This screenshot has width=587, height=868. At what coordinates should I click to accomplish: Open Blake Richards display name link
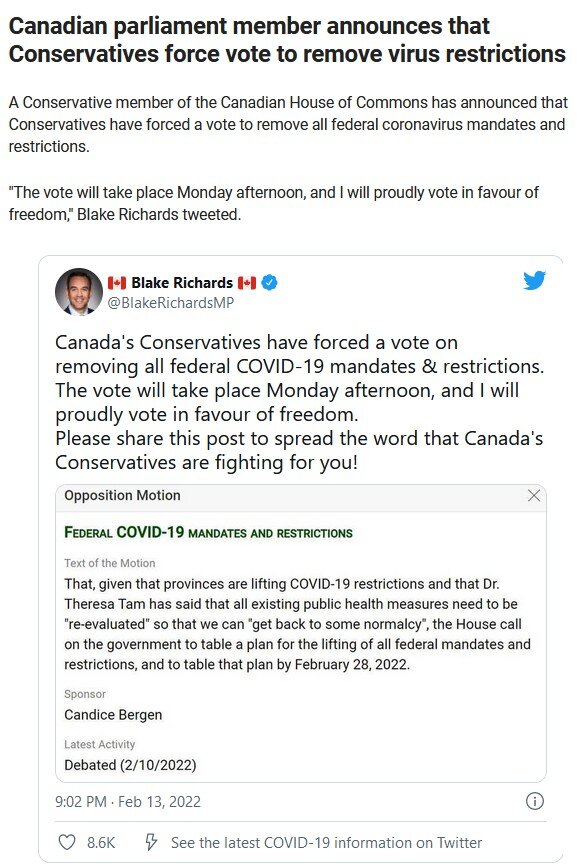coord(182,283)
